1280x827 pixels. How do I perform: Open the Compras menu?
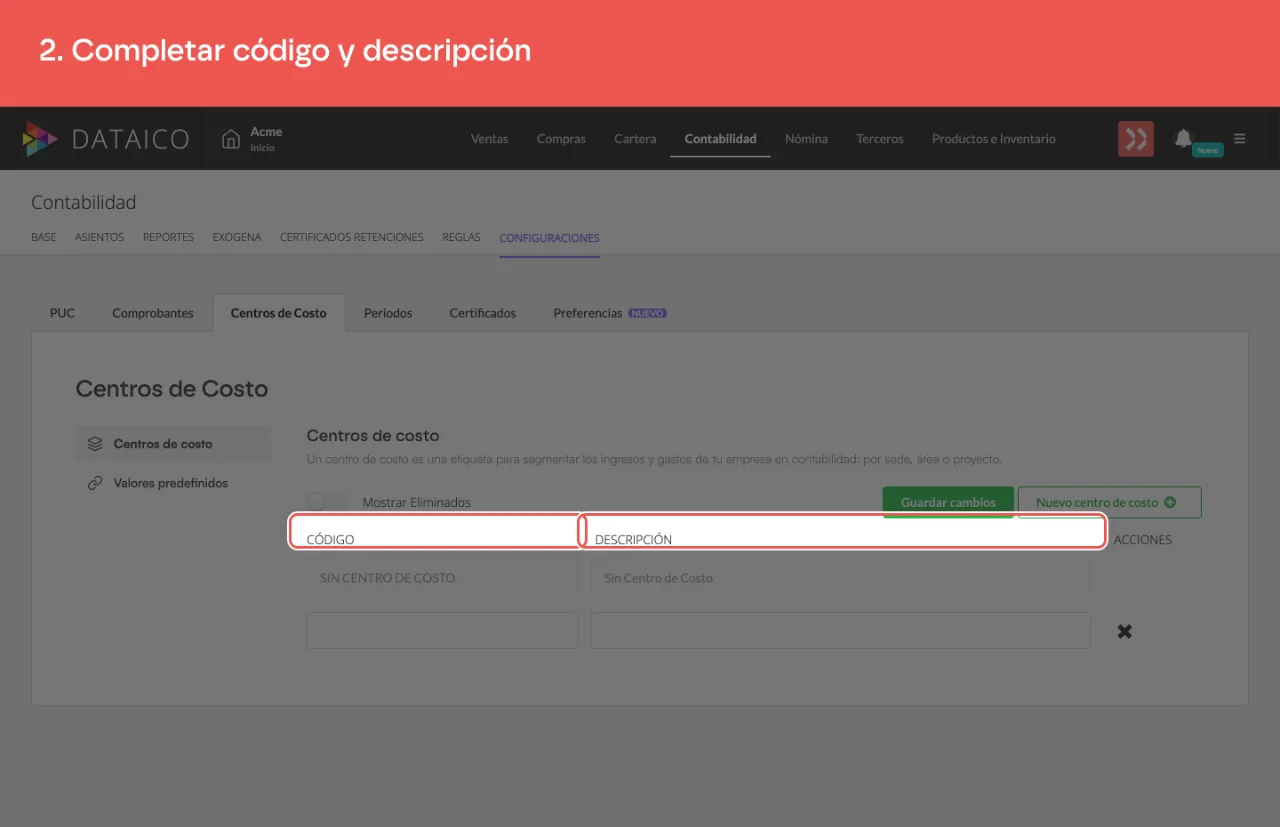tap(561, 139)
